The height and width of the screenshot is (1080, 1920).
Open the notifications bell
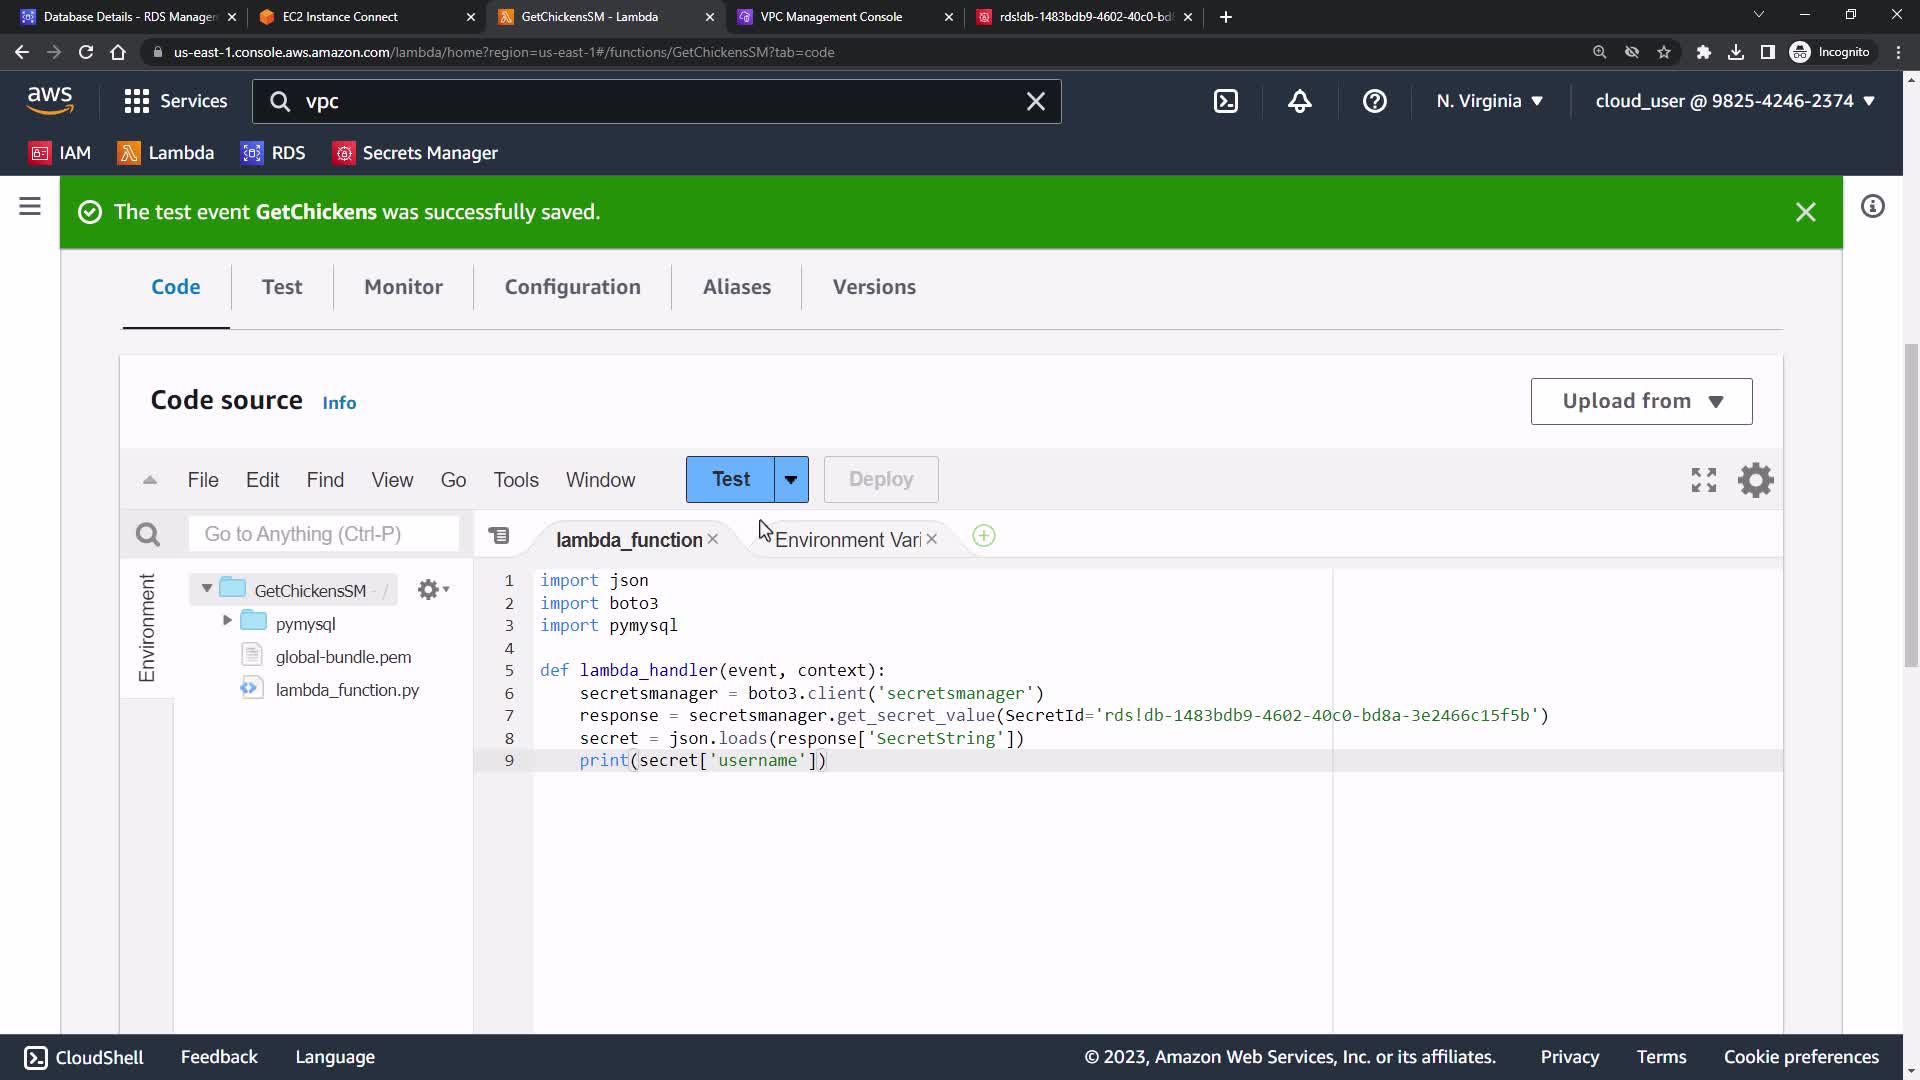click(1299, 101)
